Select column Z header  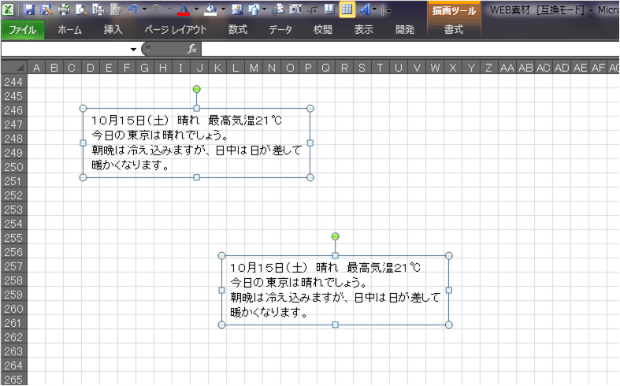[x=489, y=68]
